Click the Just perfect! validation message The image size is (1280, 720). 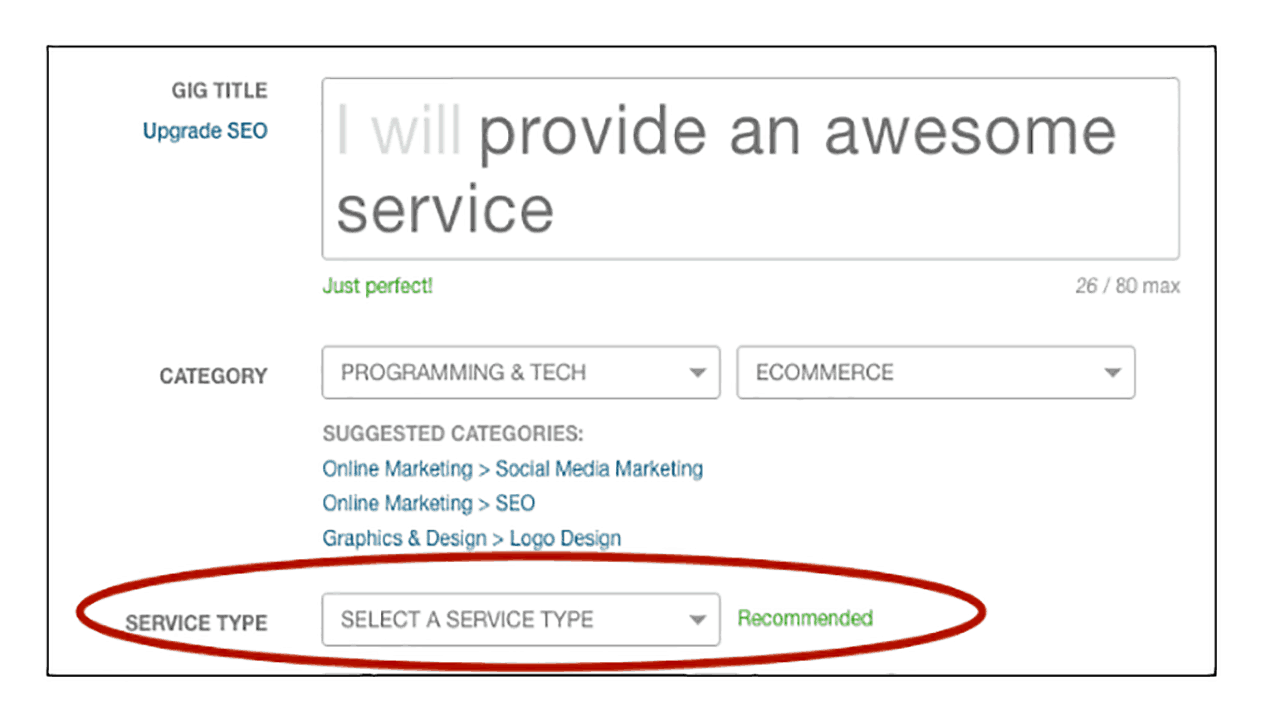tap(377, 287)
